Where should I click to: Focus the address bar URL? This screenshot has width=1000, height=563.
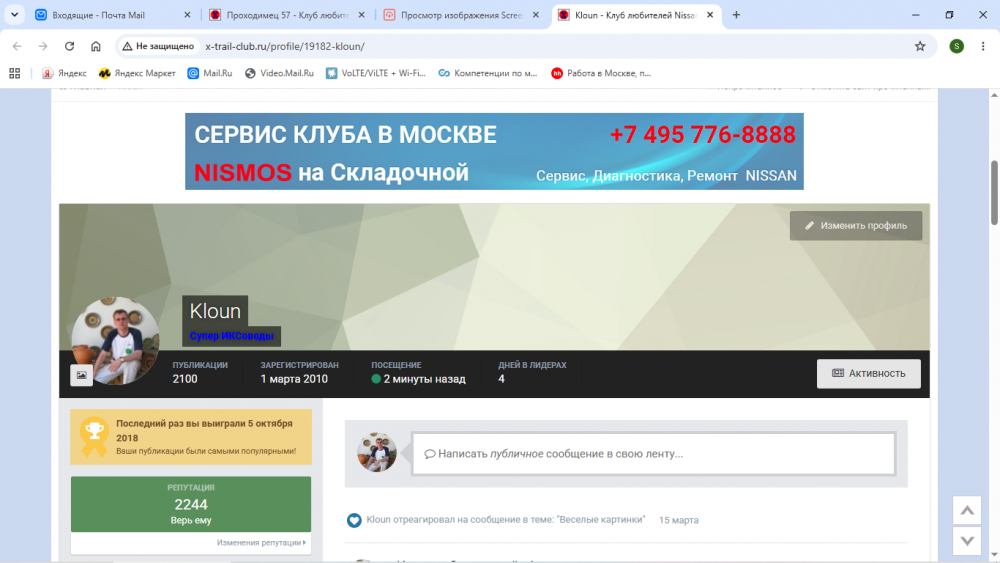pos(285,46)
